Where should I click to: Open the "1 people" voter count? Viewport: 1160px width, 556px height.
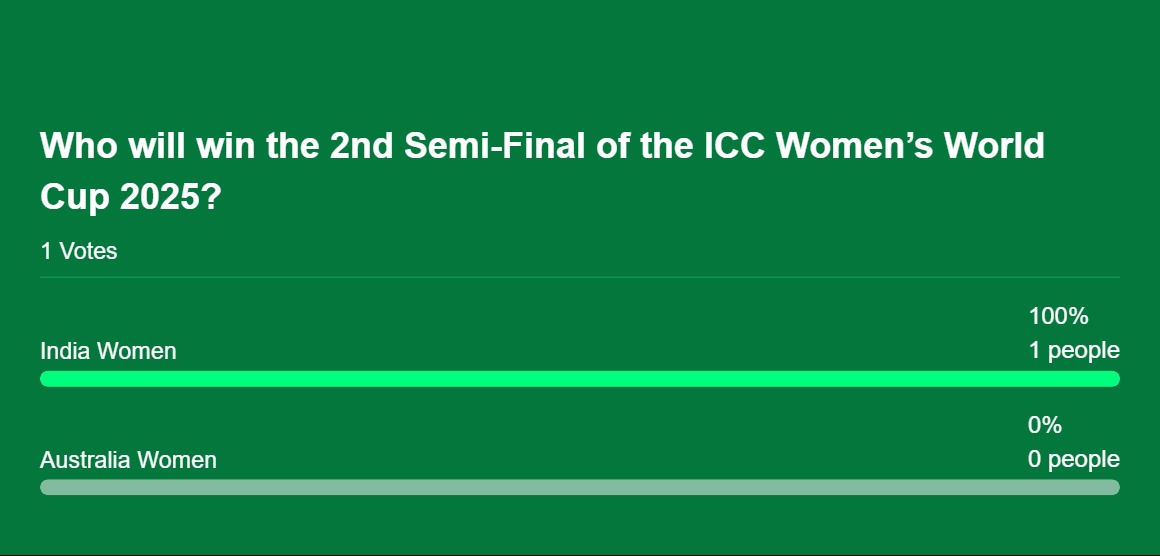(x=1074, y=350)
